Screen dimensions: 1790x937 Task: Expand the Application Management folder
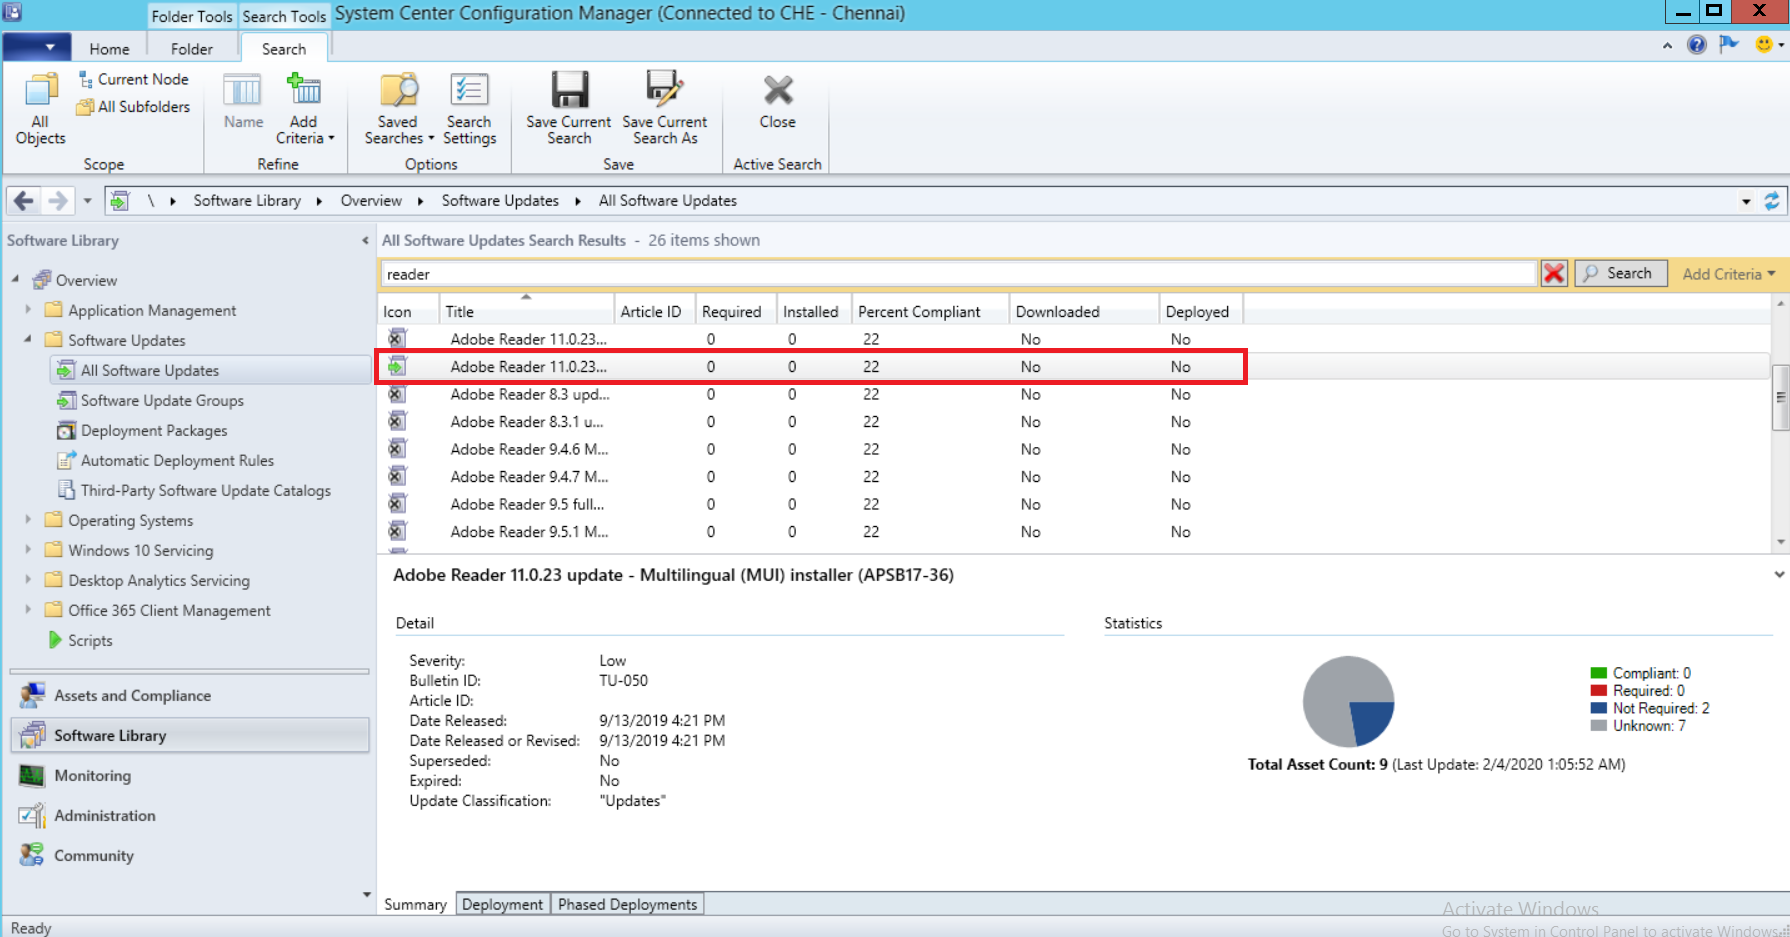[28, 310]
